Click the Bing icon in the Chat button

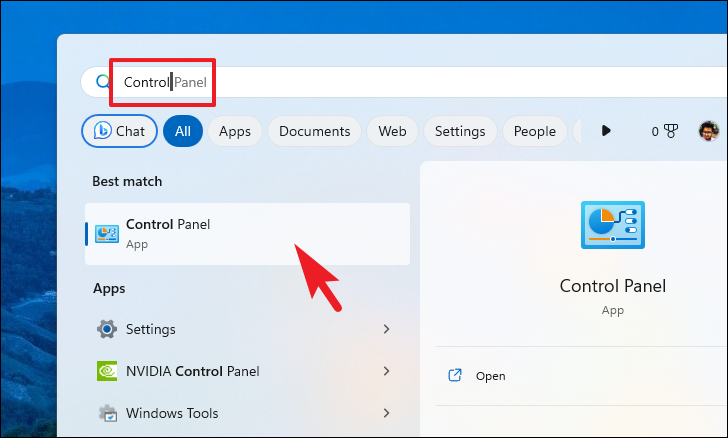coord(102,131)
